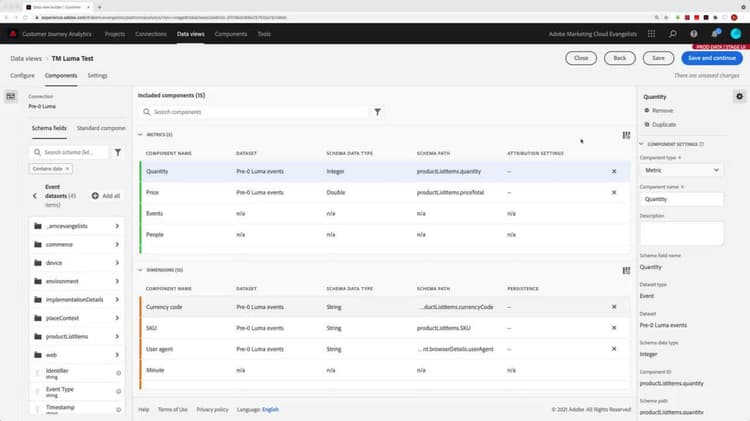Click the Back button

(x=619, y=58)
